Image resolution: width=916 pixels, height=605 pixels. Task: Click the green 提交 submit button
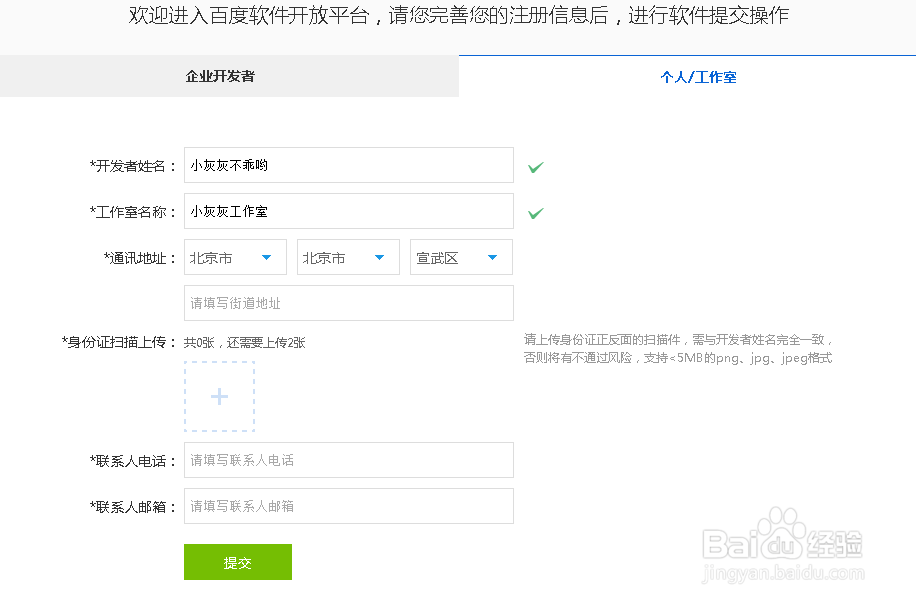(238, 562)
